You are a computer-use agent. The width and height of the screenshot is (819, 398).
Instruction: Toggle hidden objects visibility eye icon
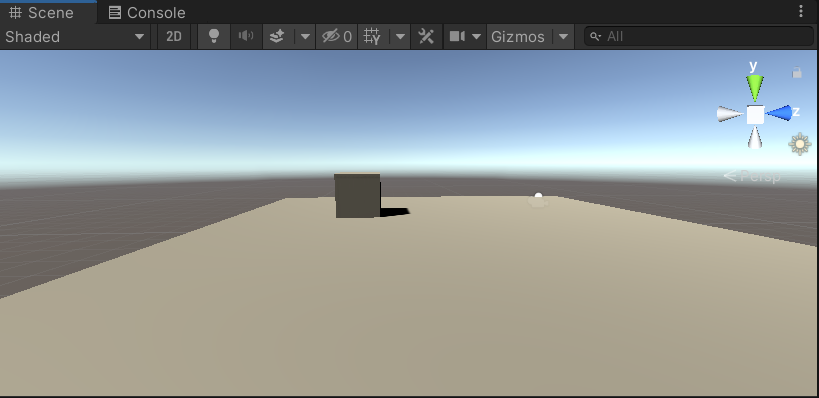[337, 37]
